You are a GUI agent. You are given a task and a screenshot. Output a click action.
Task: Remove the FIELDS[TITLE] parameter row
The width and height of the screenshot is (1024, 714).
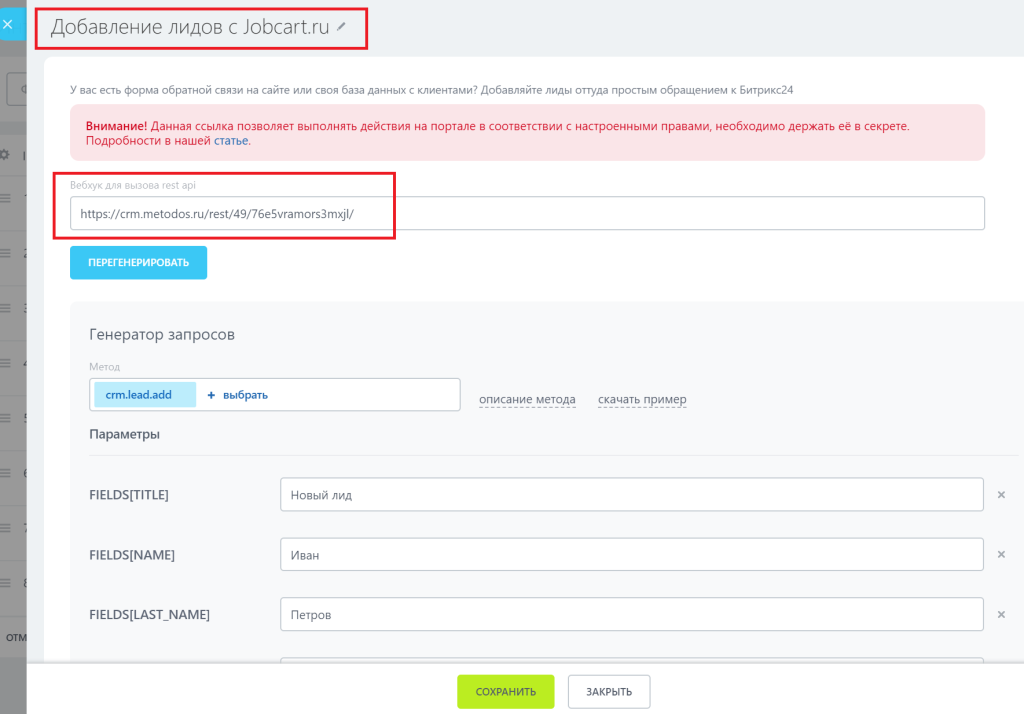(1001, 495)
